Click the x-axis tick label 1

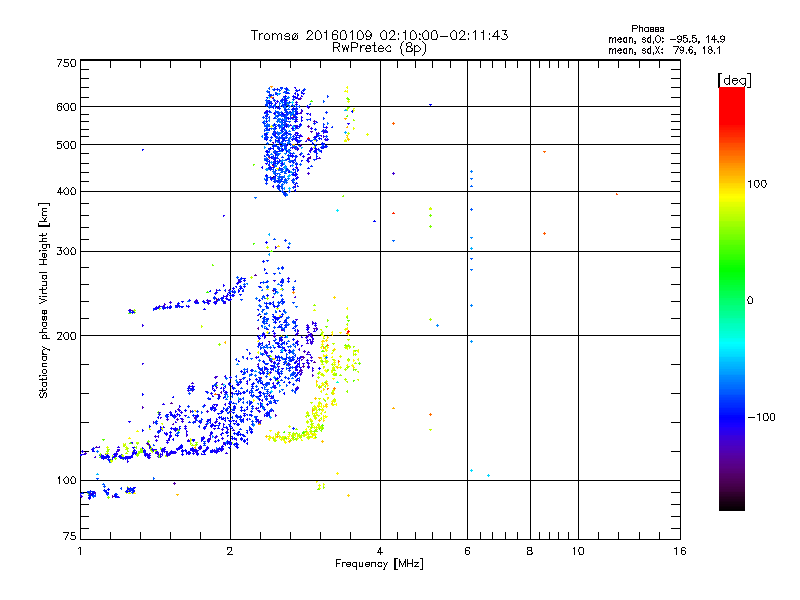point(80,551)
